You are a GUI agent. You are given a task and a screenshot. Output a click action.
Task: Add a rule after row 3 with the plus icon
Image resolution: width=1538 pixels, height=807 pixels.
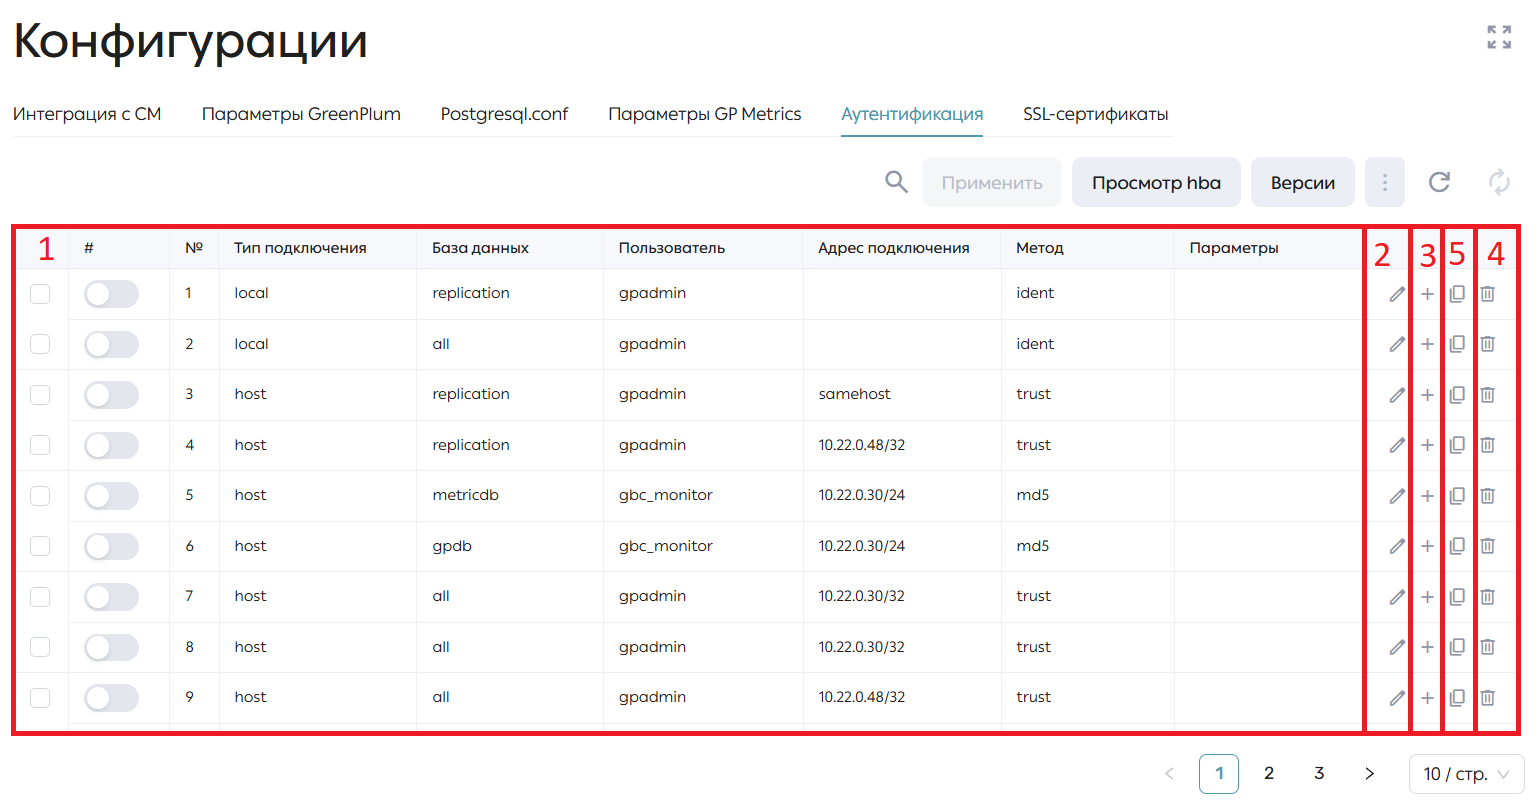click(x=1427, y=395)
